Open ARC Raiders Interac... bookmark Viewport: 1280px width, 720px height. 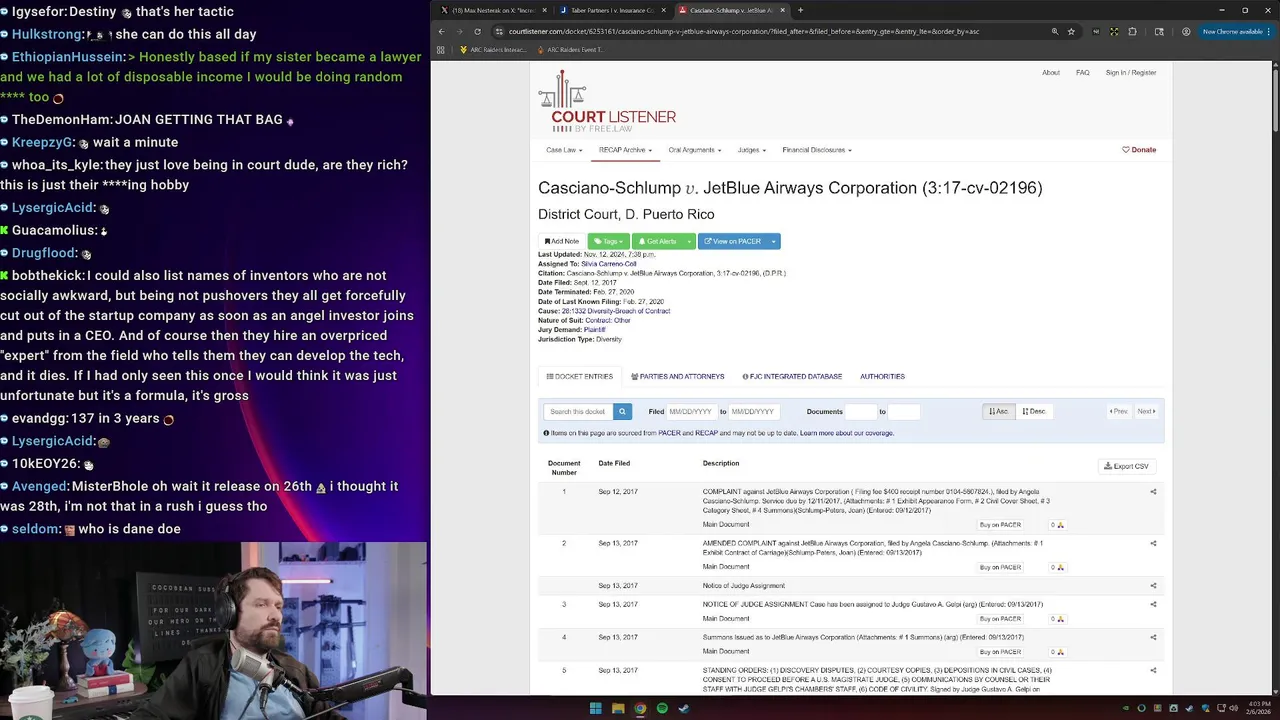click(493, 49)
